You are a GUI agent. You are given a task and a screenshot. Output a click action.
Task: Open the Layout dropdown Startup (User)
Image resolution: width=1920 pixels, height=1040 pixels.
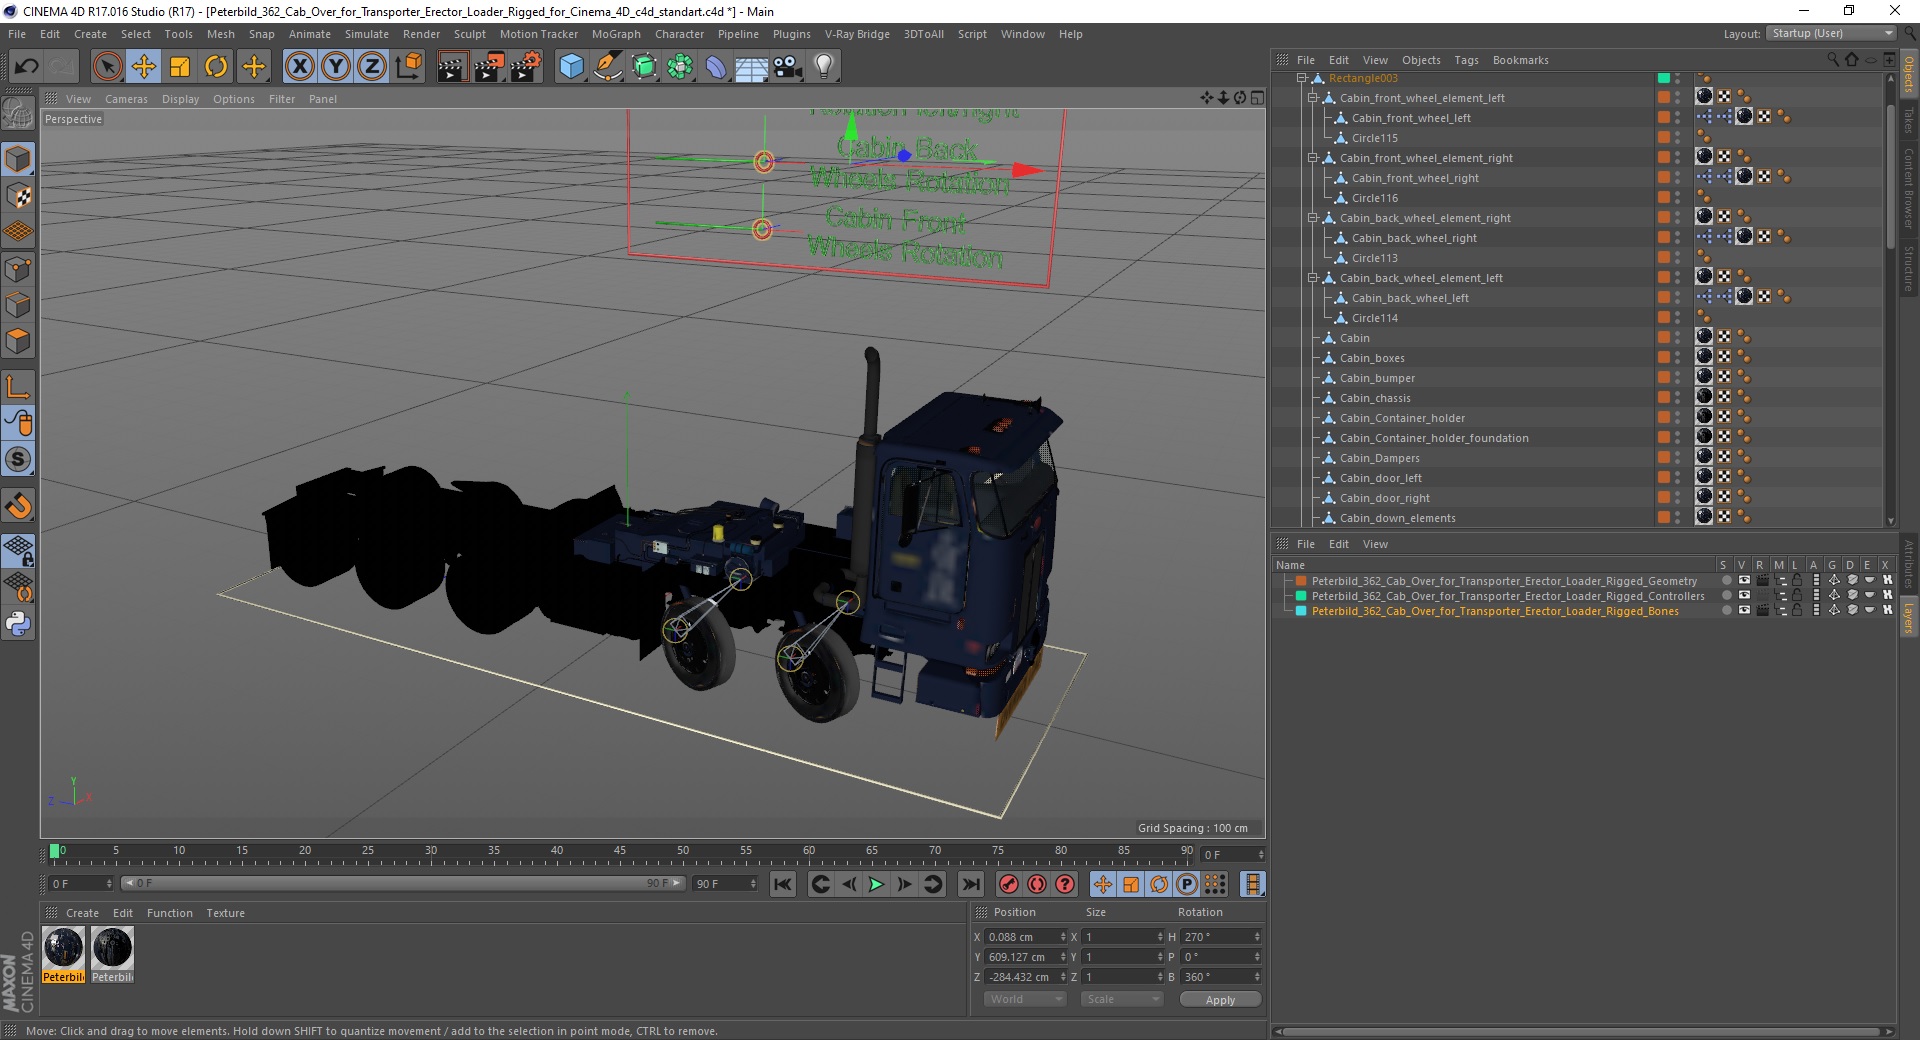click(1832, 33)
